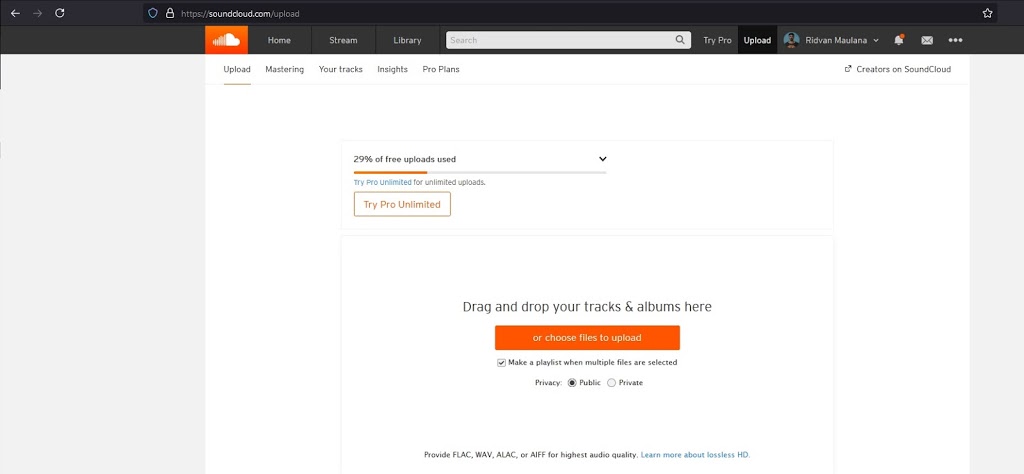Switch to Your tracks tab

[340, 69]
